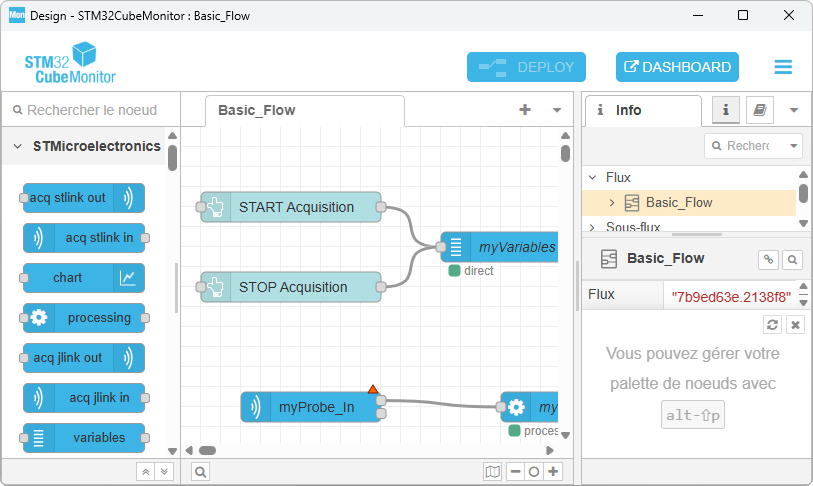Open the Help book icon in sidebar
Viewport: 813px width, 486px height.
pyautogui.click(x=760, y=110)
